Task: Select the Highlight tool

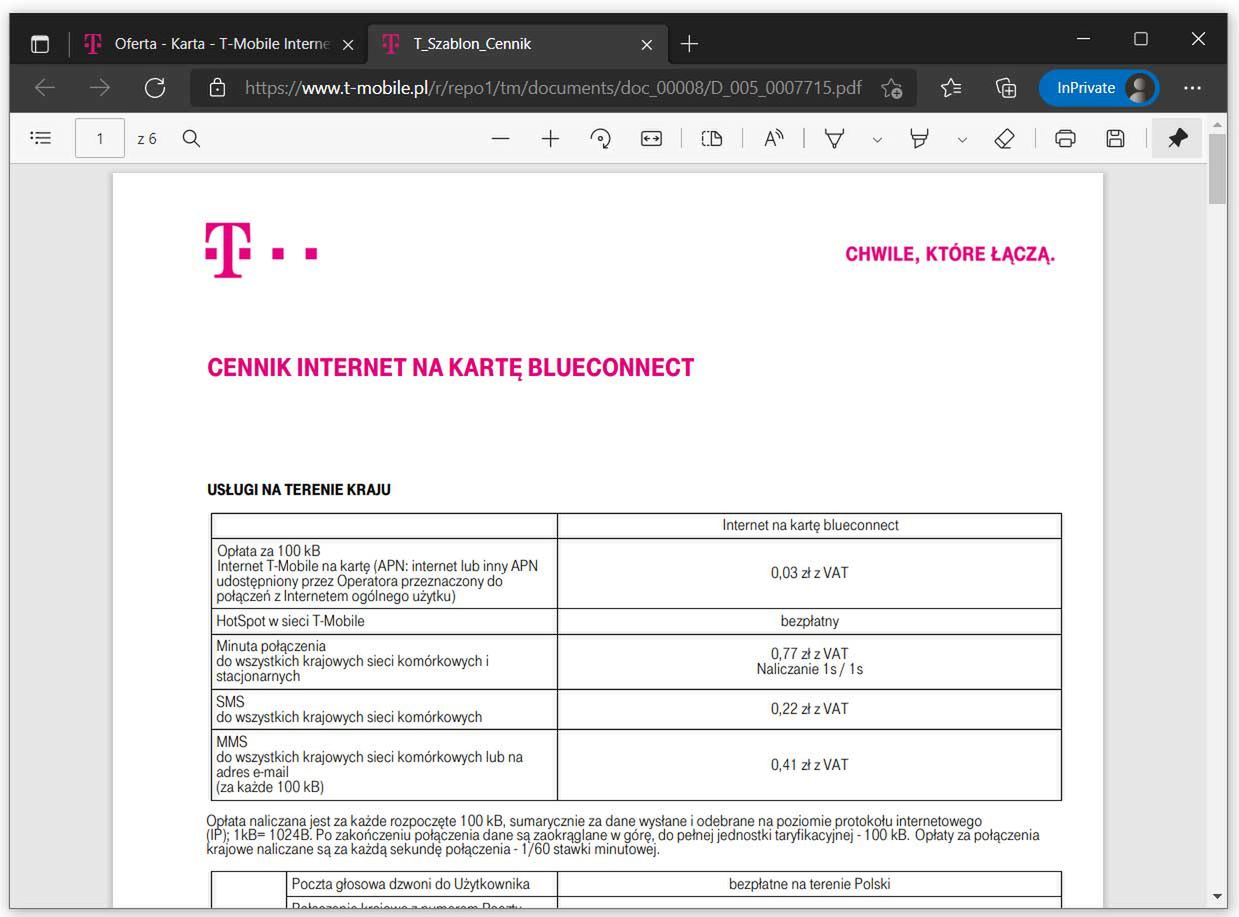Action: (x=919, y=139)
